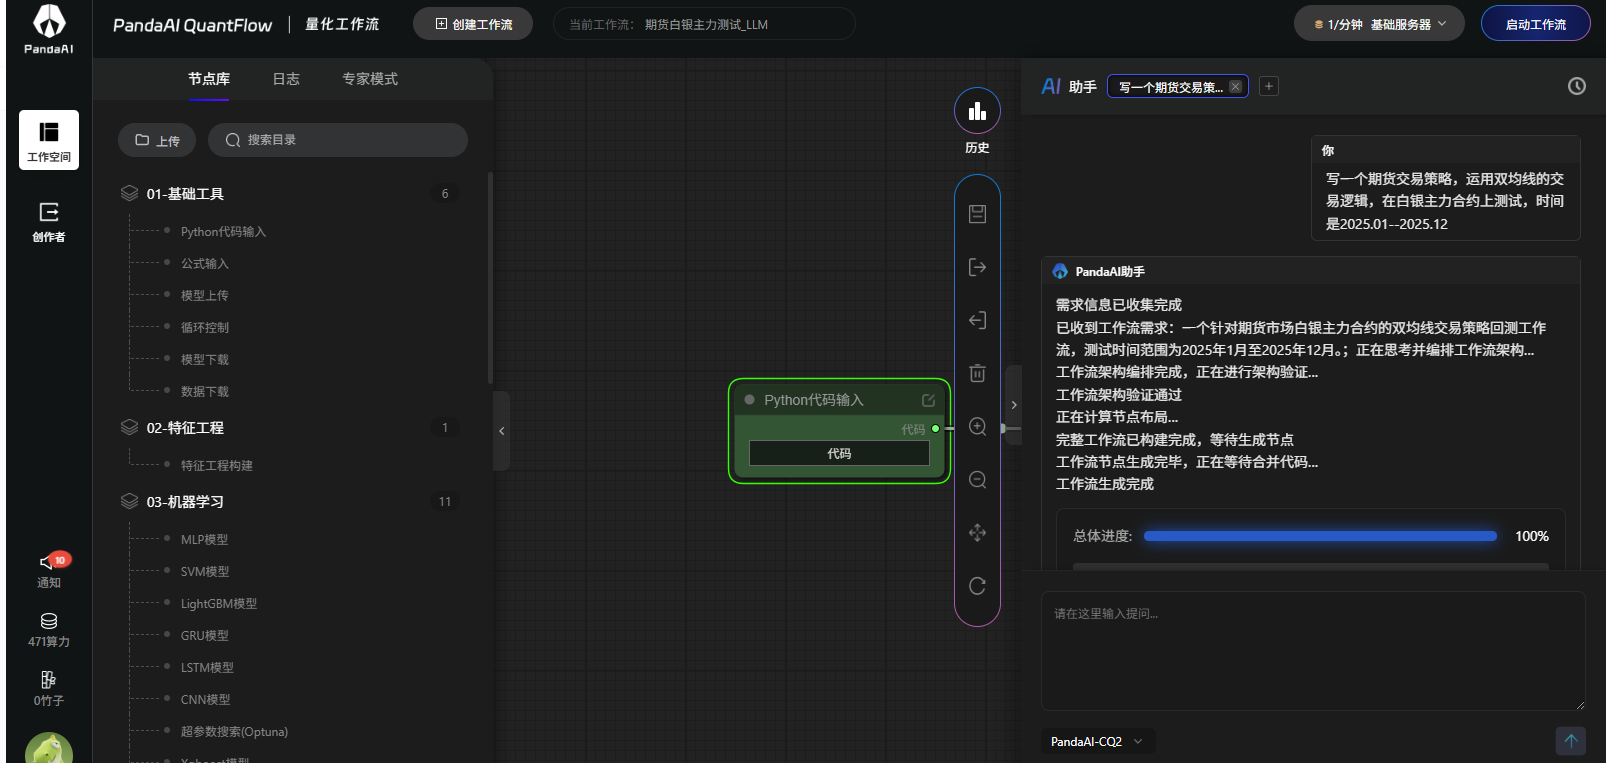Click the trash delete icon in canvas toolbar
The image size is (1606, 763).
[x=978, y=373]
